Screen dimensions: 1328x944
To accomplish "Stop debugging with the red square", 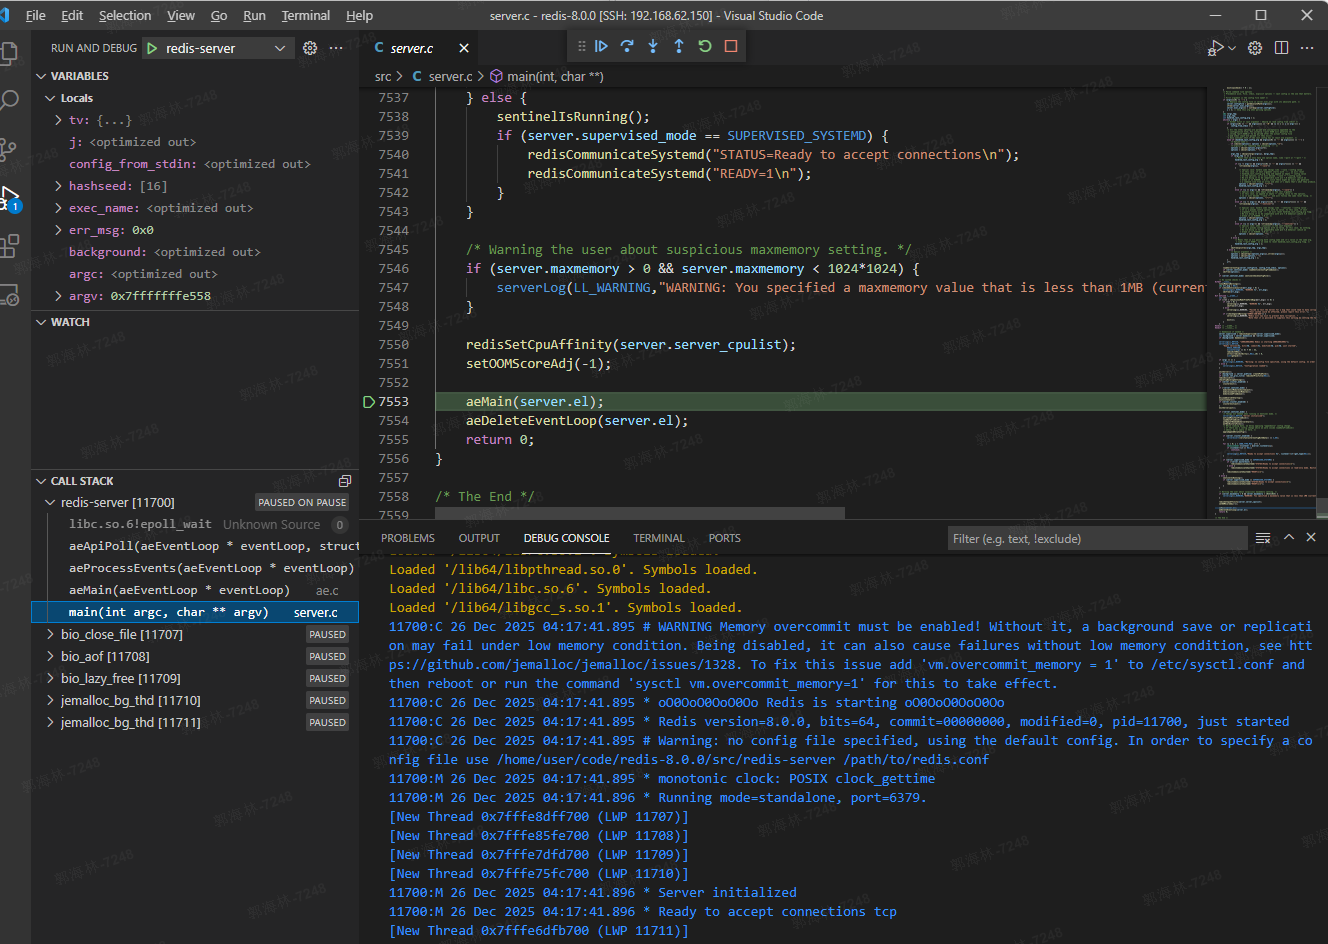I will pyautogui.click(x=731, y=46).
